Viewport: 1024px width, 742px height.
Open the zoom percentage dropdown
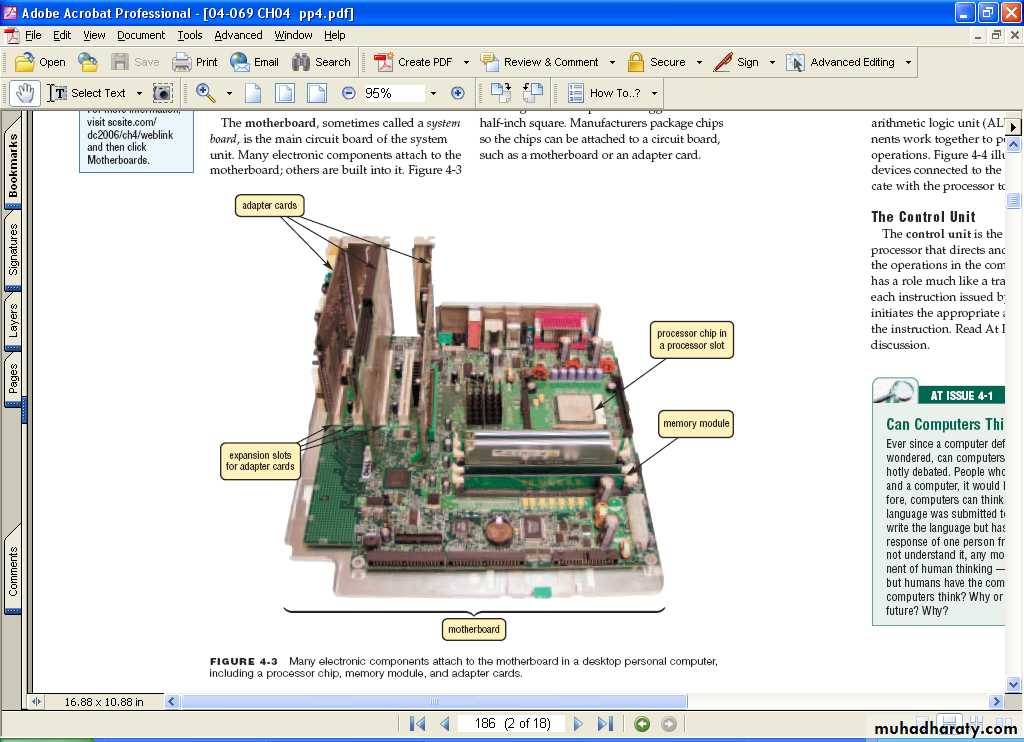[433, 93]
